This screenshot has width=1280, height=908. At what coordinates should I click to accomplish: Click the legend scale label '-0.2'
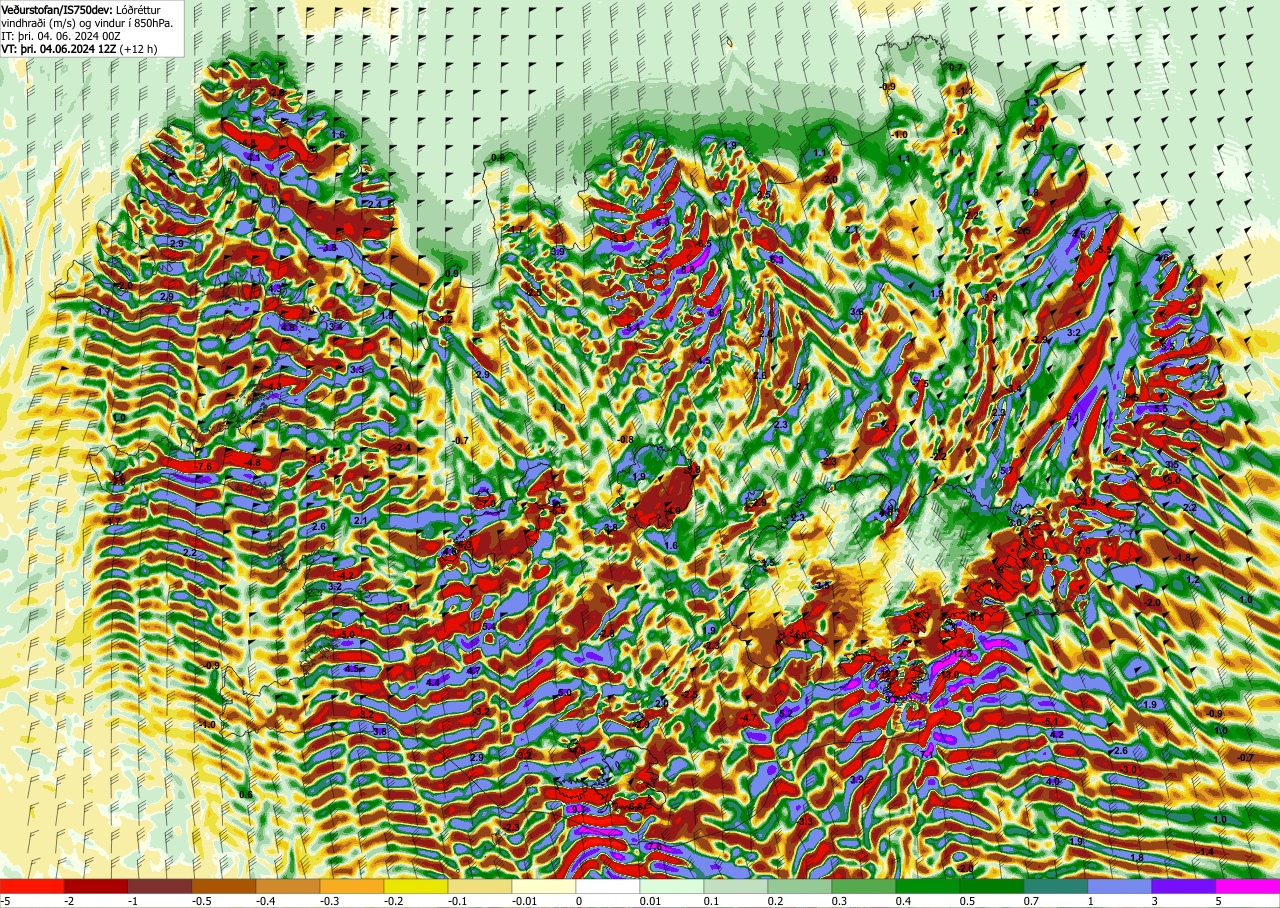pos(393,901)
